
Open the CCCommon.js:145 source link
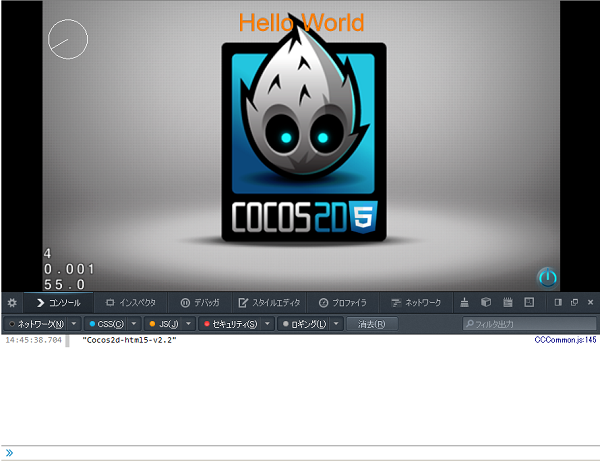(565, 340)
